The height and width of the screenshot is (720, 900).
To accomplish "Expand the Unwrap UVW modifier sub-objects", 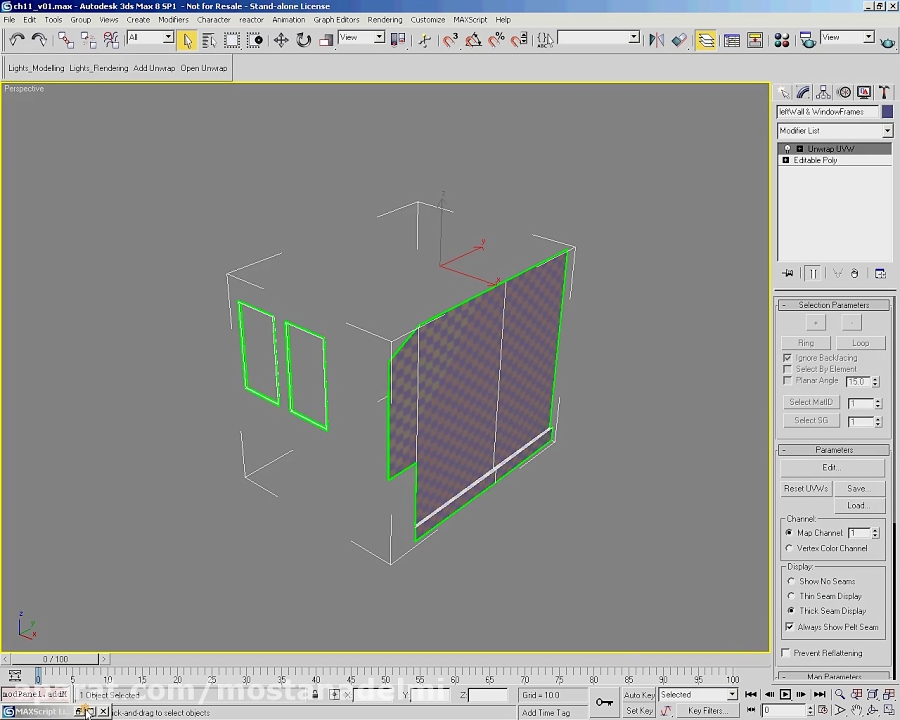I will pyautogui.click(x=799, y=149).
